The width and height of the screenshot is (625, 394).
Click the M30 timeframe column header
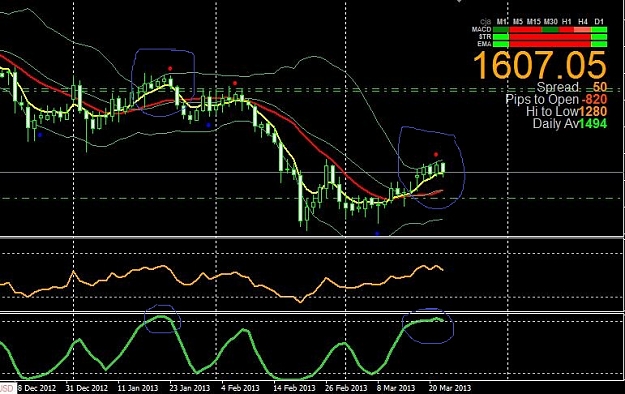[550, 22]
